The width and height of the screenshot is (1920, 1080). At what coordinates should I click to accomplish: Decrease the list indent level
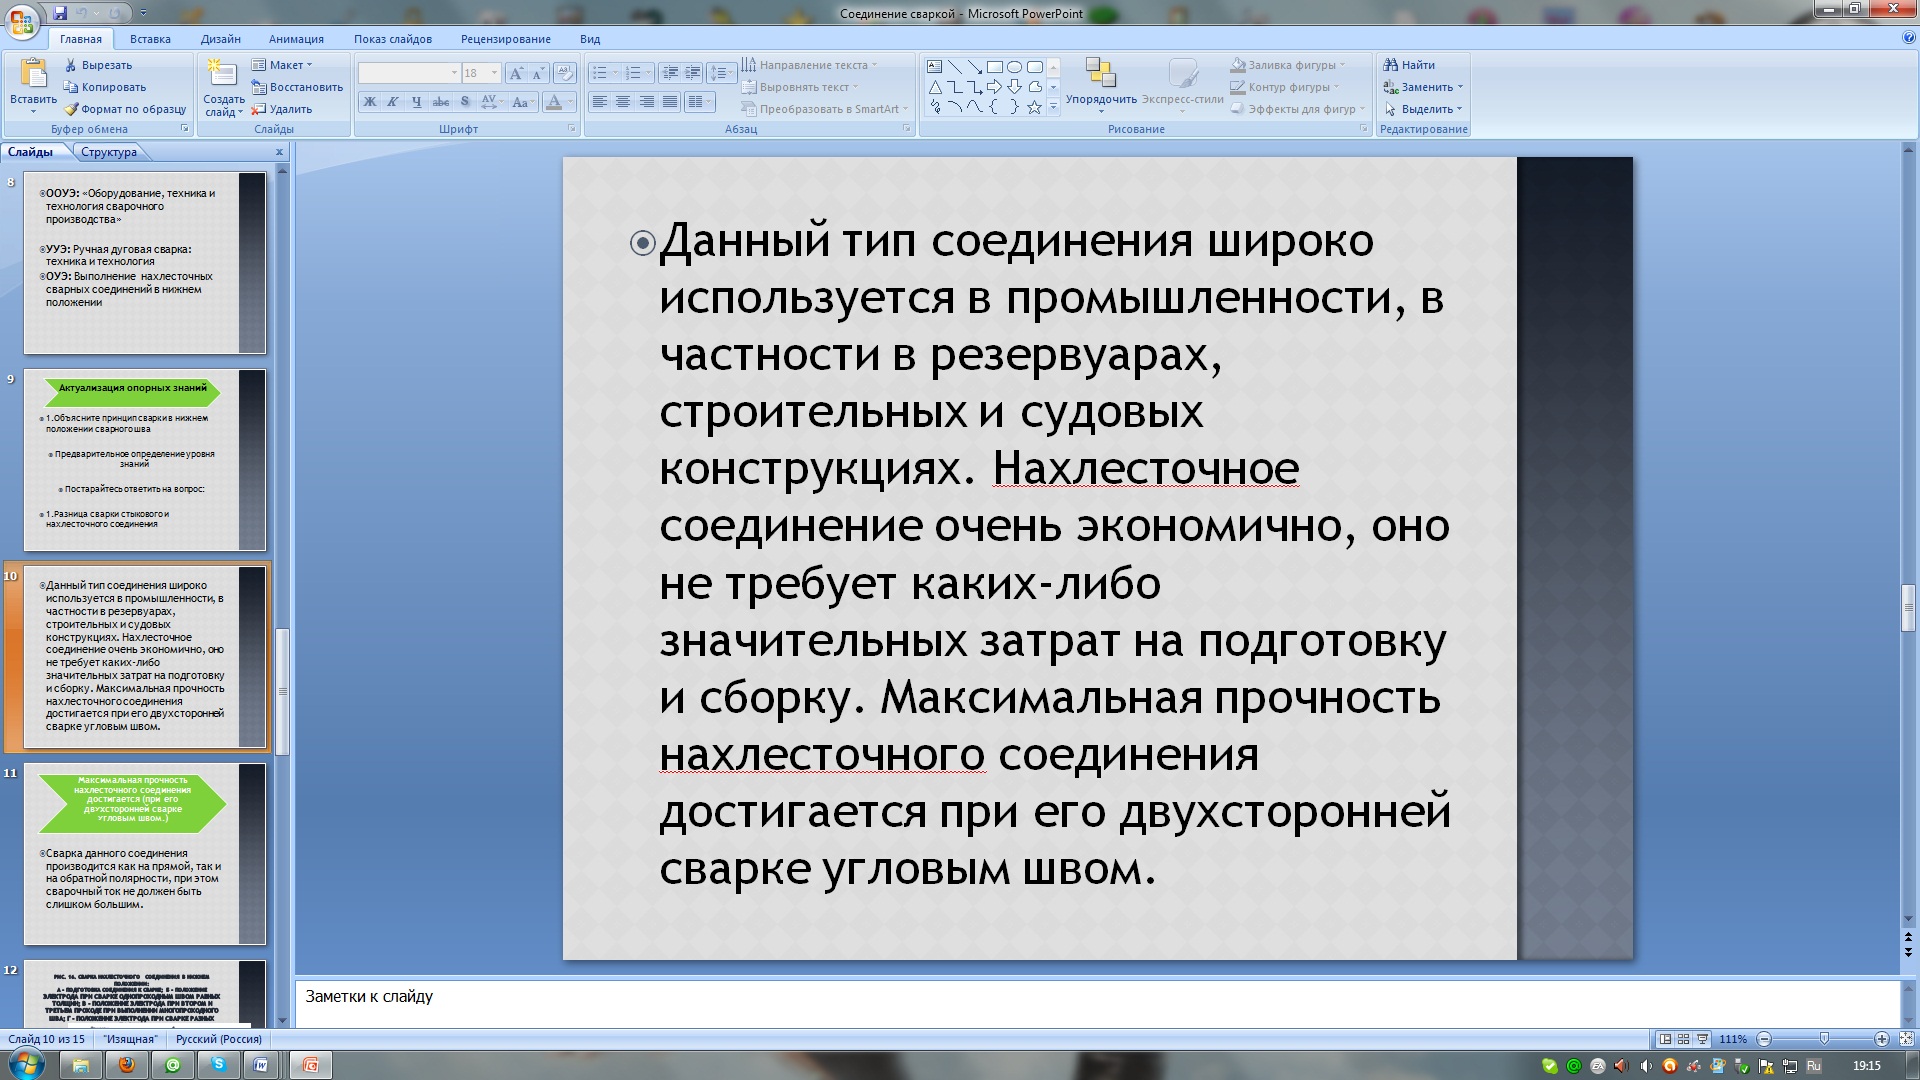[670, 73]
